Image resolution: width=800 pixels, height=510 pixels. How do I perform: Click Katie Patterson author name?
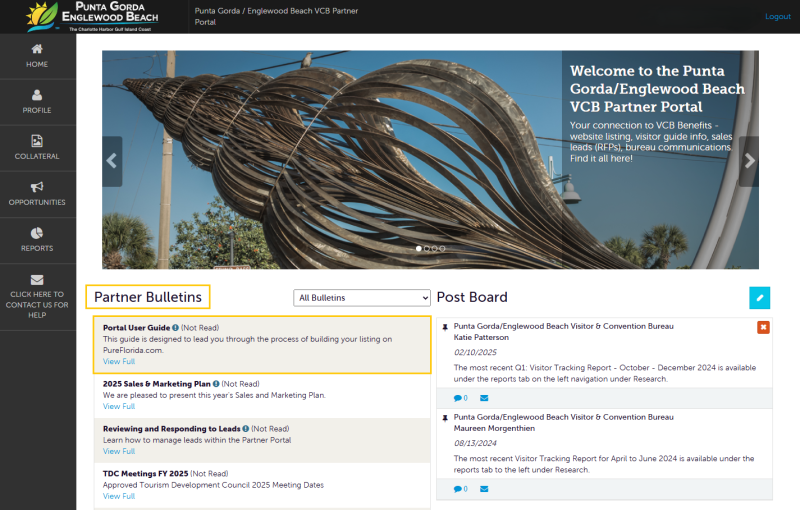481,338
